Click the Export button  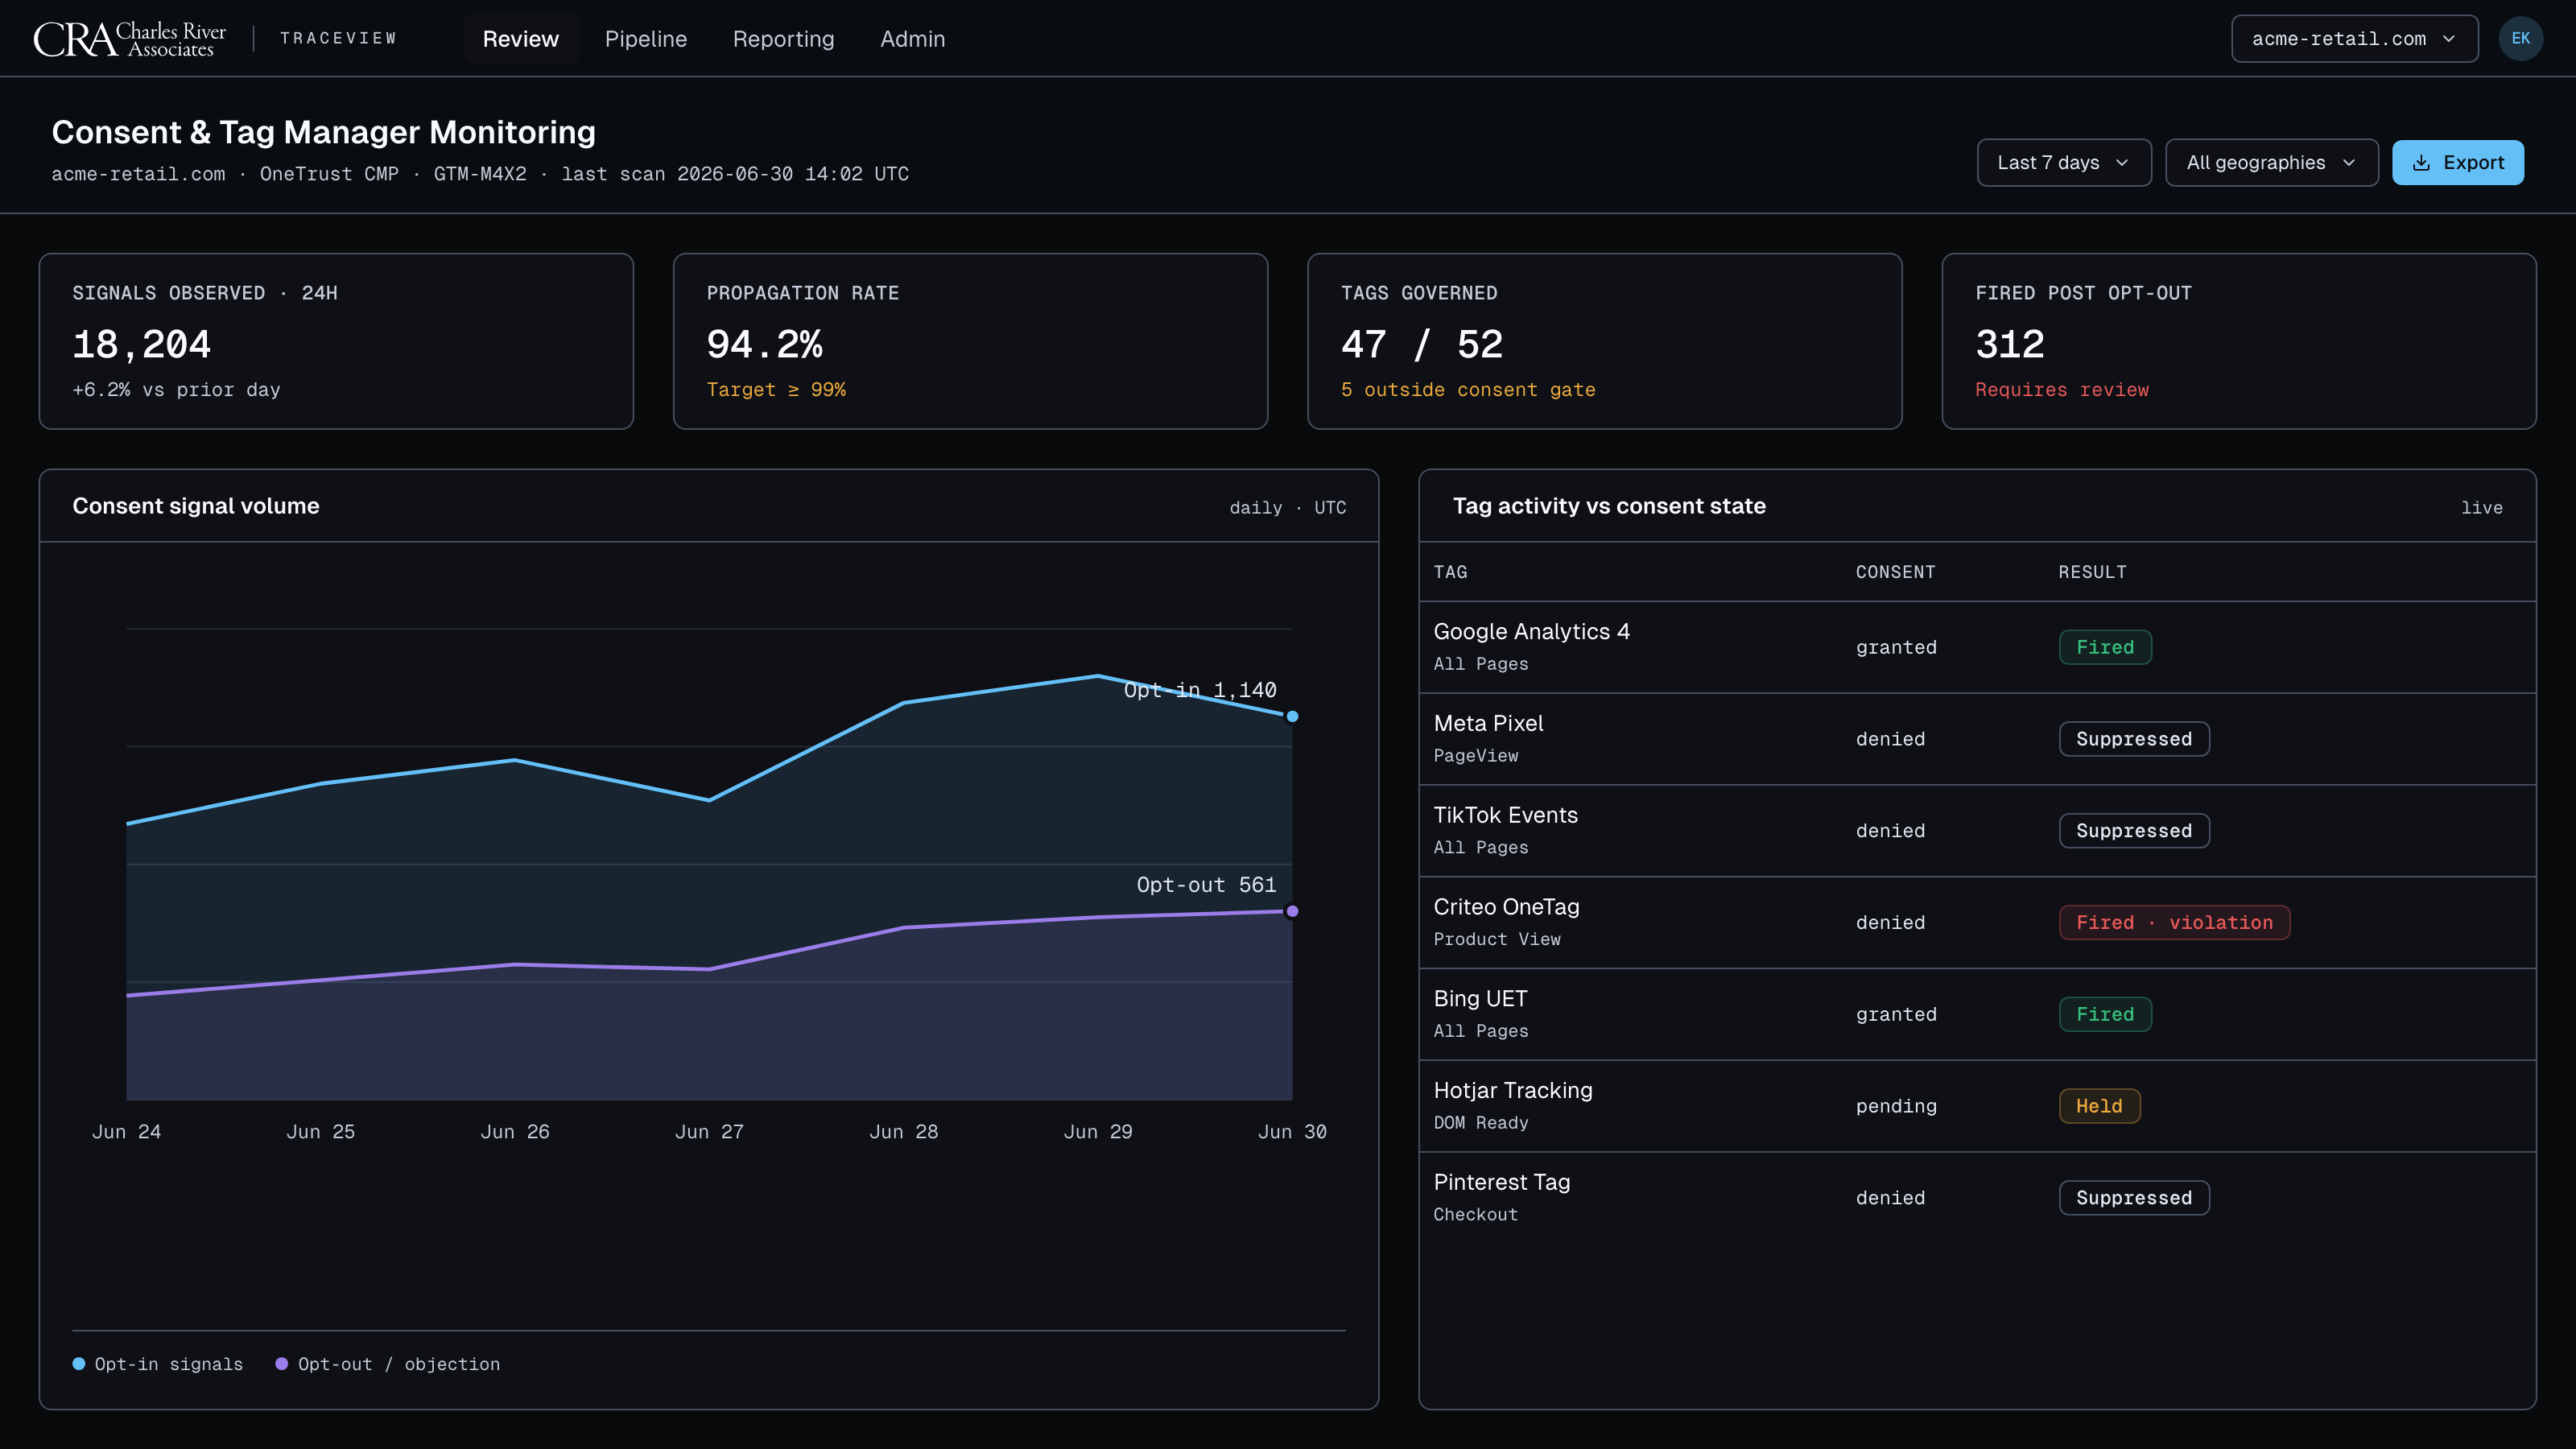point(2457,163)
